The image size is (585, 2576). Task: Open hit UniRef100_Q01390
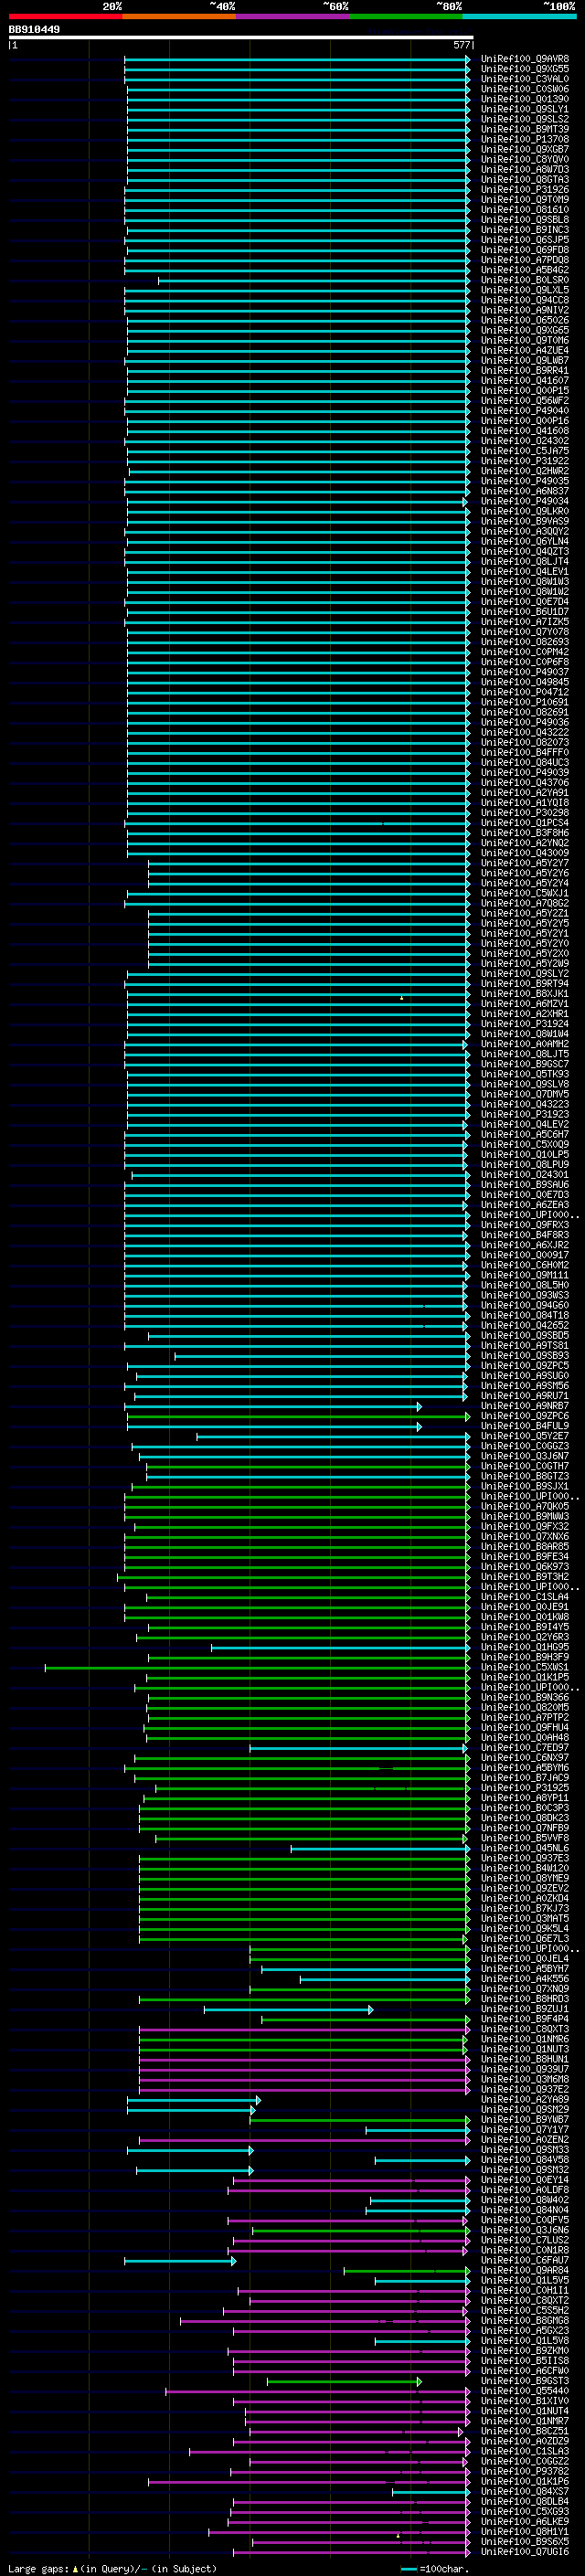525,99
